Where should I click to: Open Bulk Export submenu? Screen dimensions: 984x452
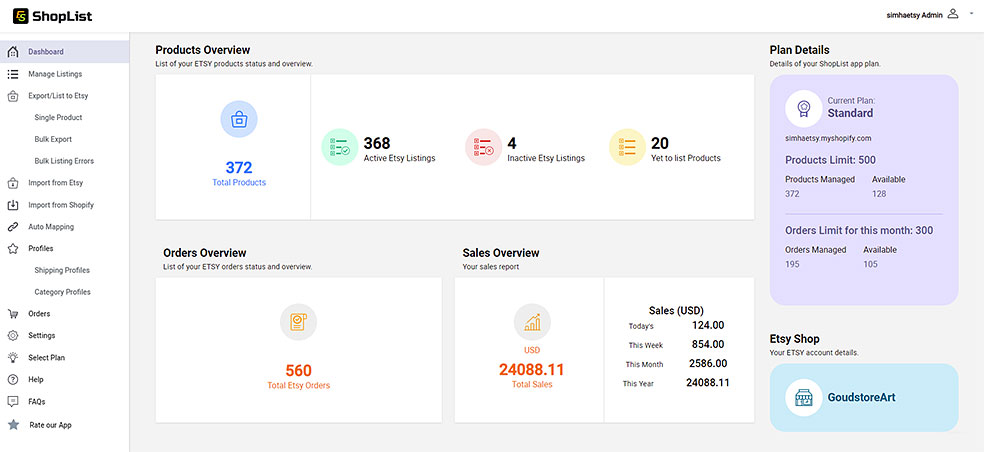click(53, 139)
